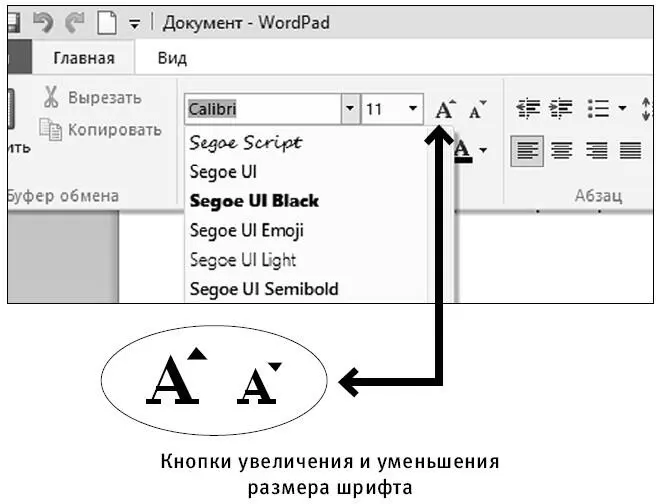Click the decrease indent icon

(528, 109)
